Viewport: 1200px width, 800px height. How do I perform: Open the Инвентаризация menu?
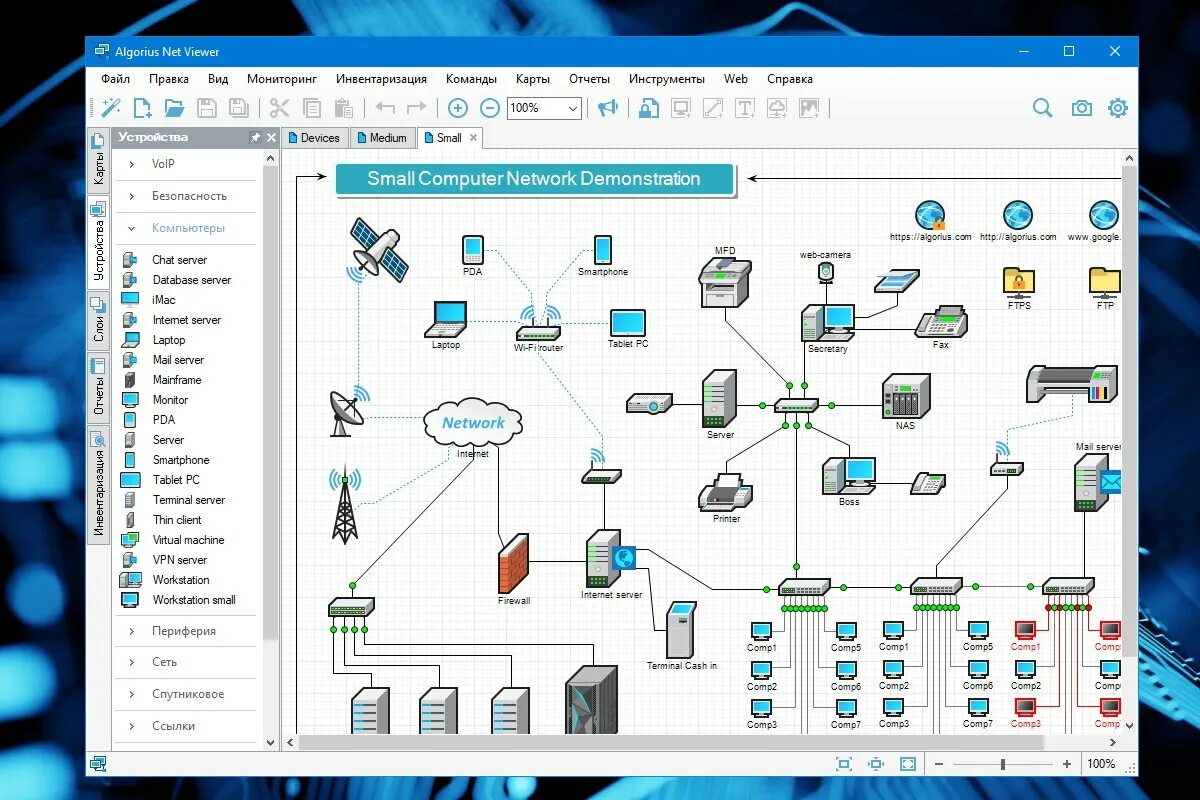(381, 79)
